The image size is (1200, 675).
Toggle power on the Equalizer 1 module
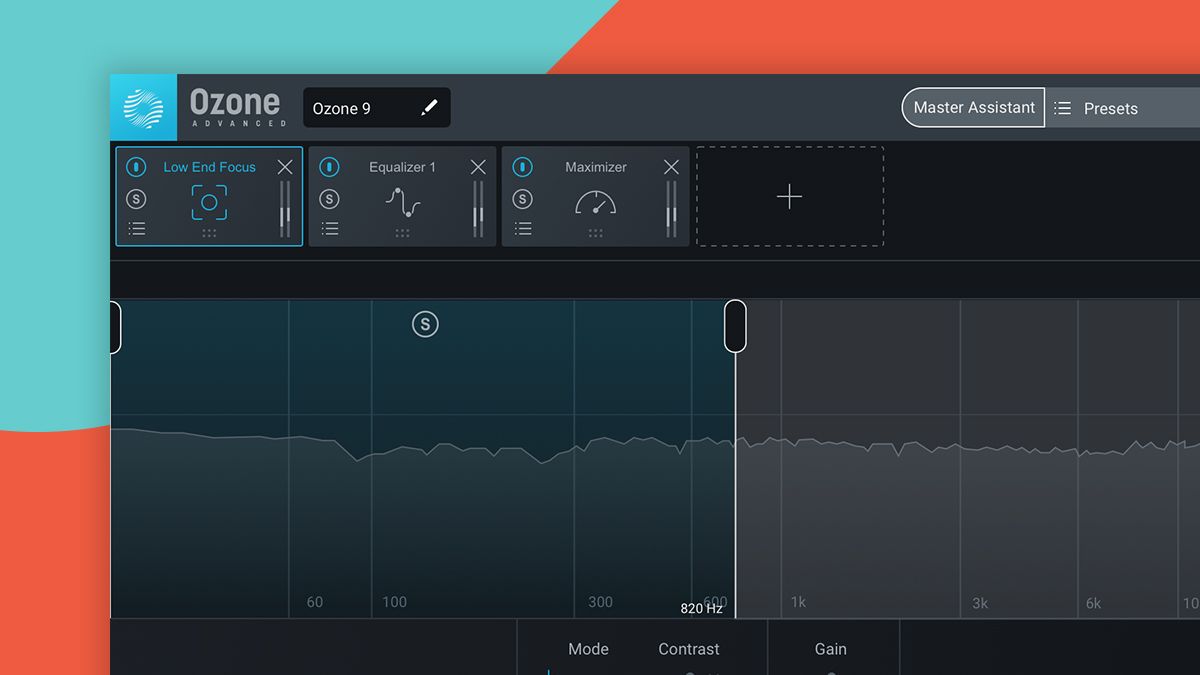click(329, 167)
